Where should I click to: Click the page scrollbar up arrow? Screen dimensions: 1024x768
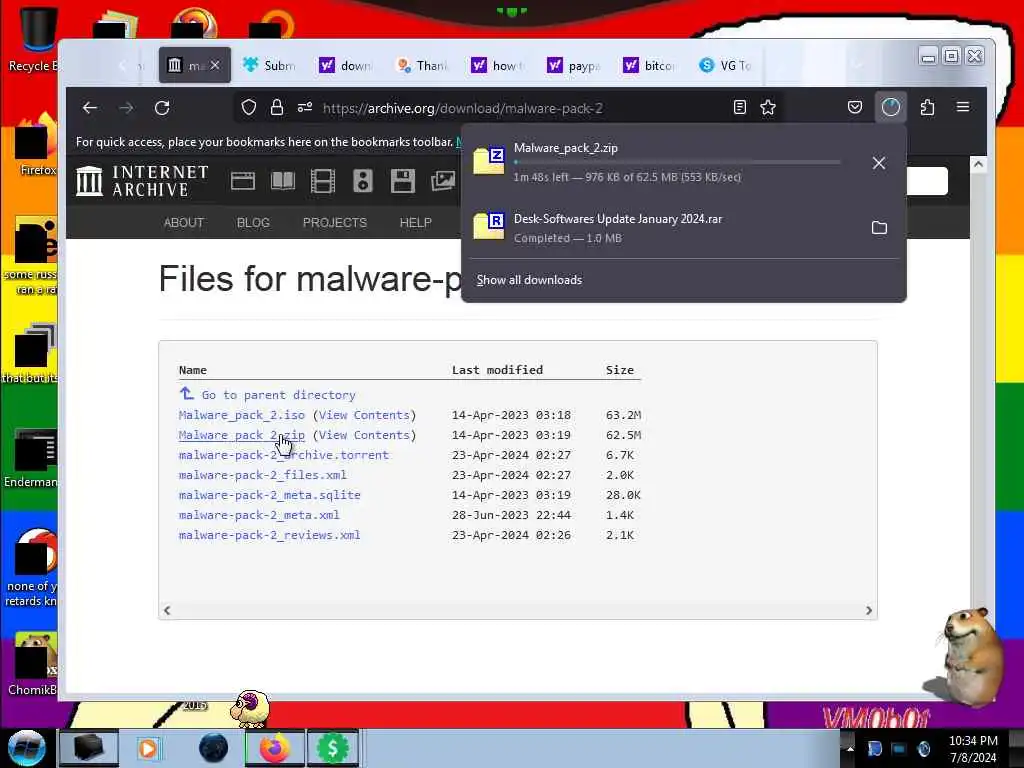point(978,164)
